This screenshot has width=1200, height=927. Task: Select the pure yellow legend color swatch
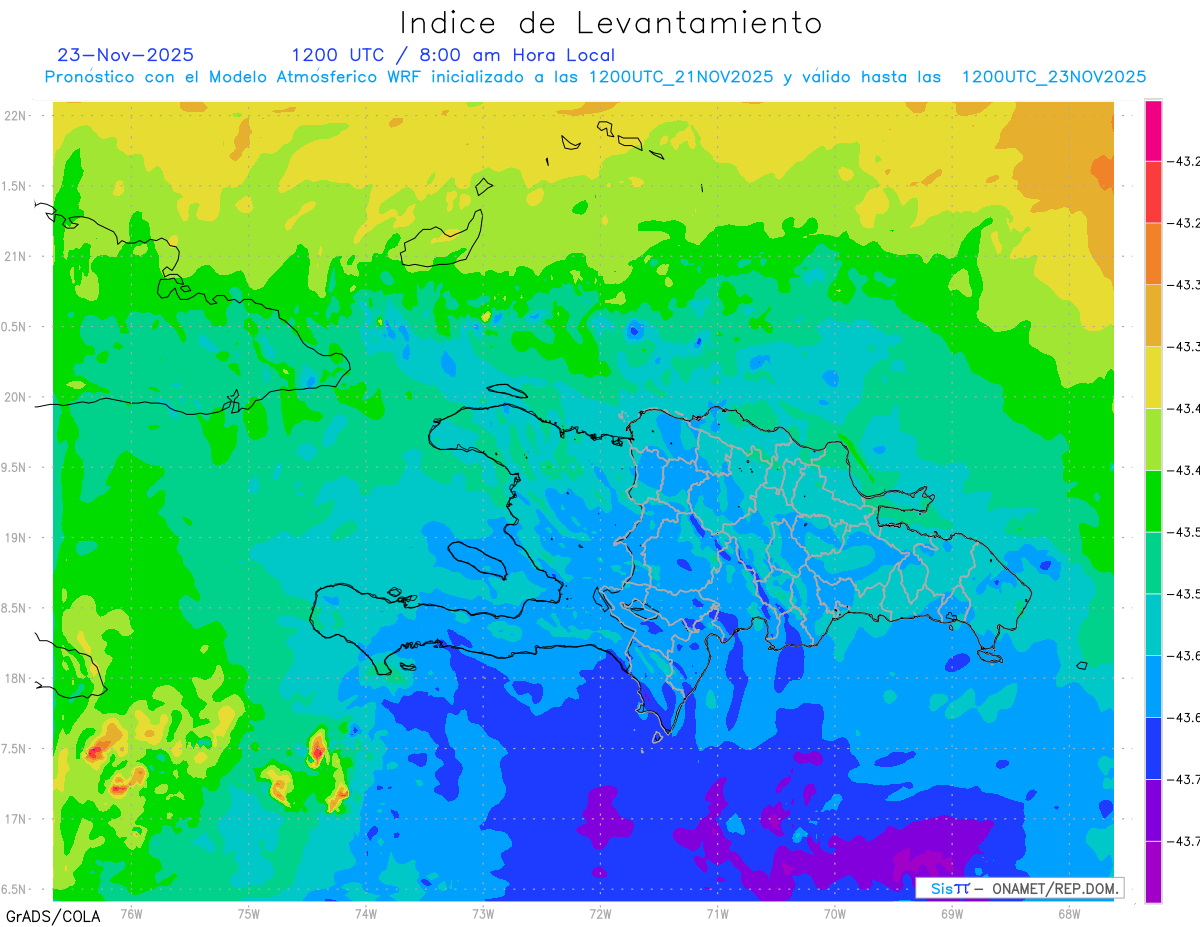[x=1153, y=377]
